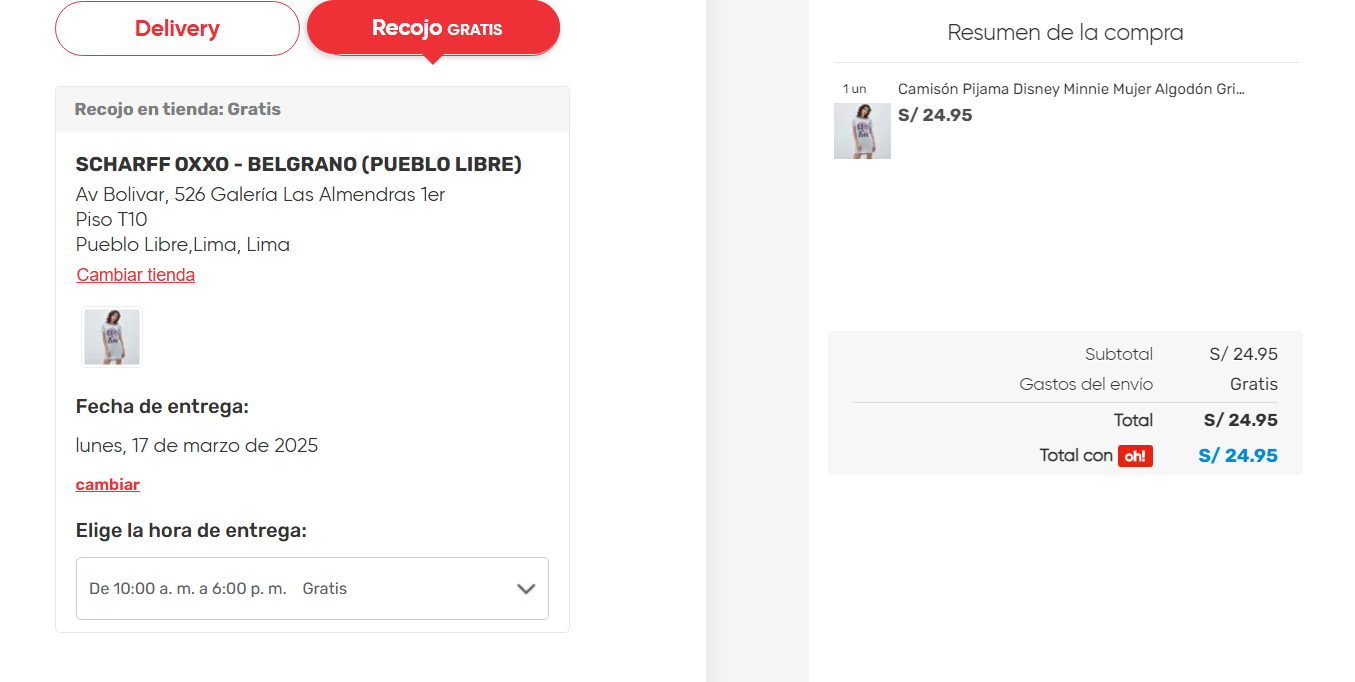Click the Subtotal amount S/ 24.95
Image resolution: width=1355 pixels, height=682 pixels.
pos(1244,354)
